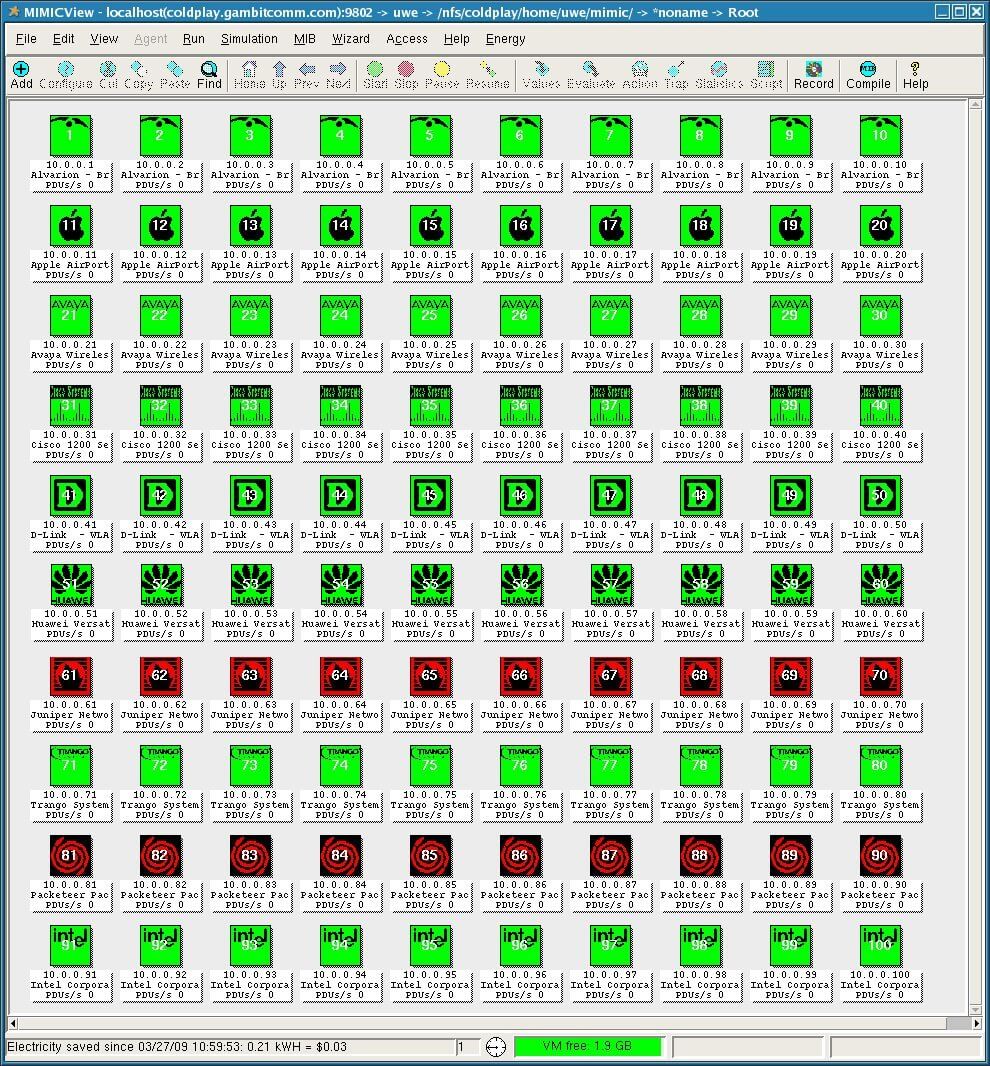Image resolution: width=990 pixels, height=1066 pixels.
Task: Click the Action toolbar icon
Action: pos(640,75)
